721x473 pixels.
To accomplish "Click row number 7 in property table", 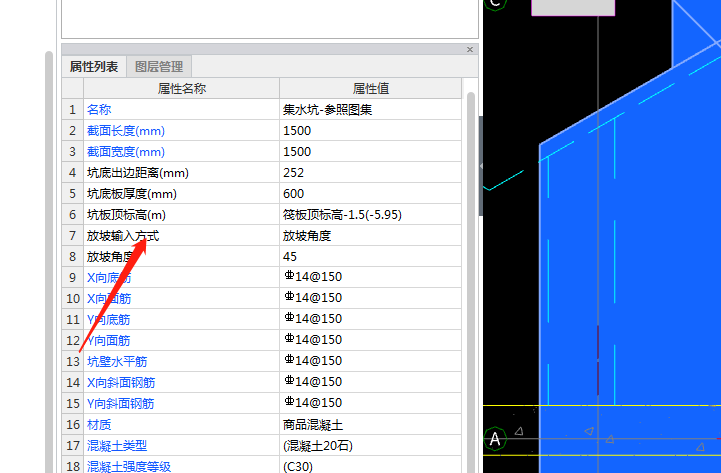I will [73, 236].
